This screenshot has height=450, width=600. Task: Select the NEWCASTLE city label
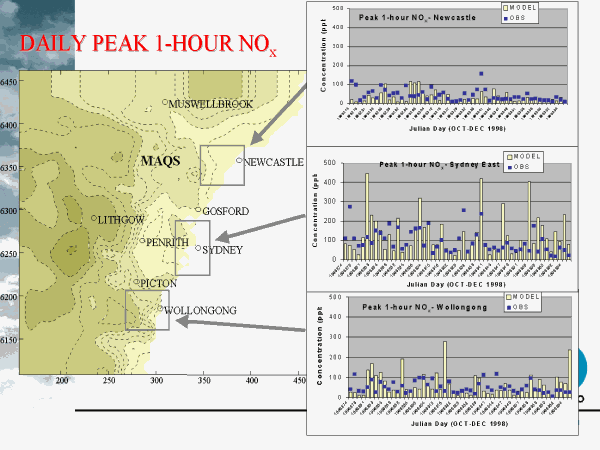pyautogui.click(x=274, y=162)
